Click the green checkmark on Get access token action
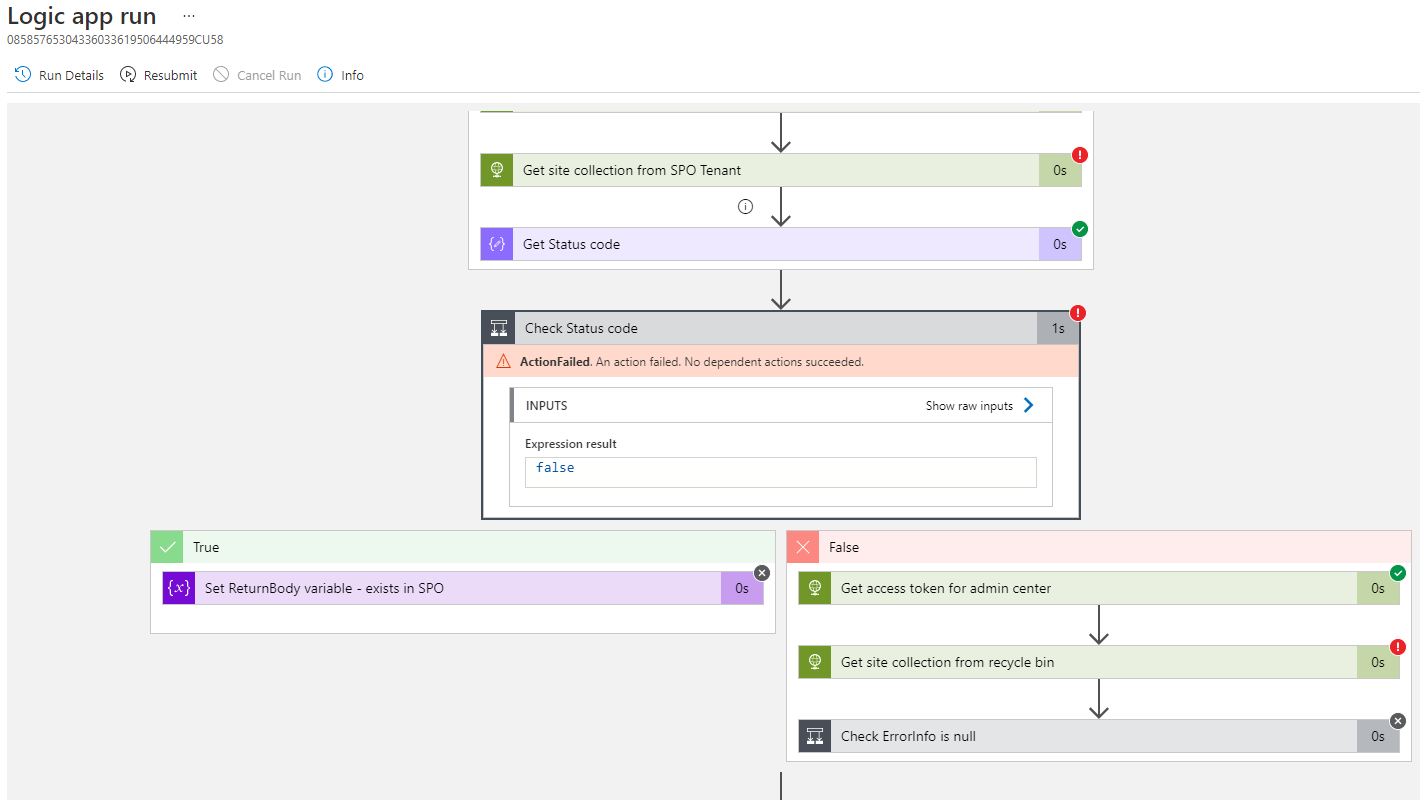This screenshot has width=1420, height=800. [x=1397, y=573]
